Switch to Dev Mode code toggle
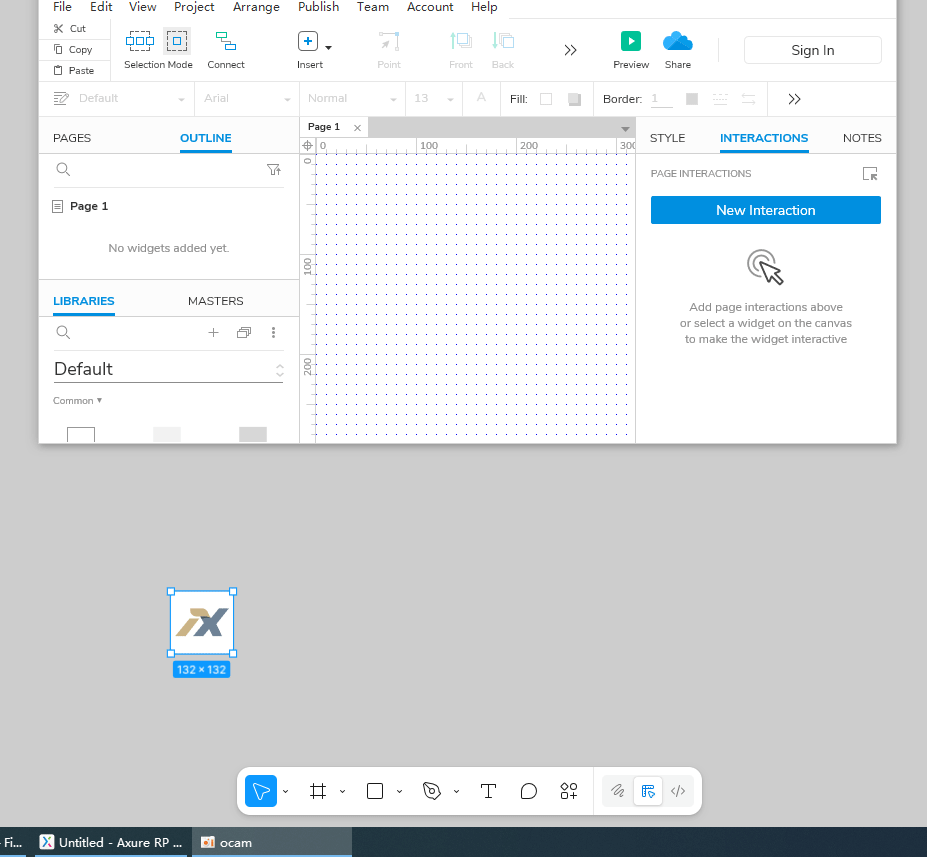 click(678, 791)
